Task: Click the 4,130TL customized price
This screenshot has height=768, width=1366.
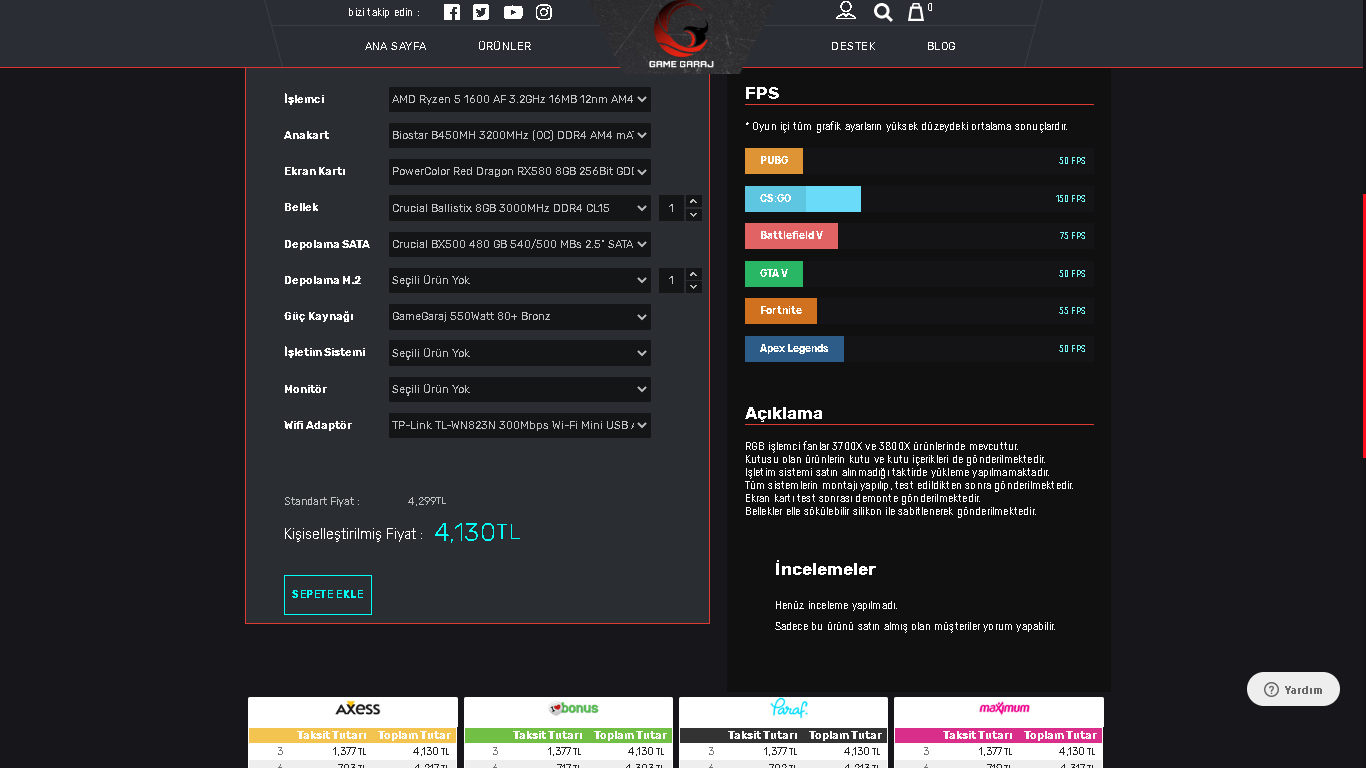Action: (477, 533)
